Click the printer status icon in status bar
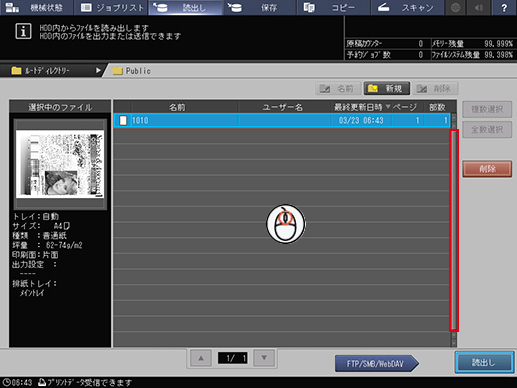This screenshot has height=388, width=517. (x=42, y=382)
